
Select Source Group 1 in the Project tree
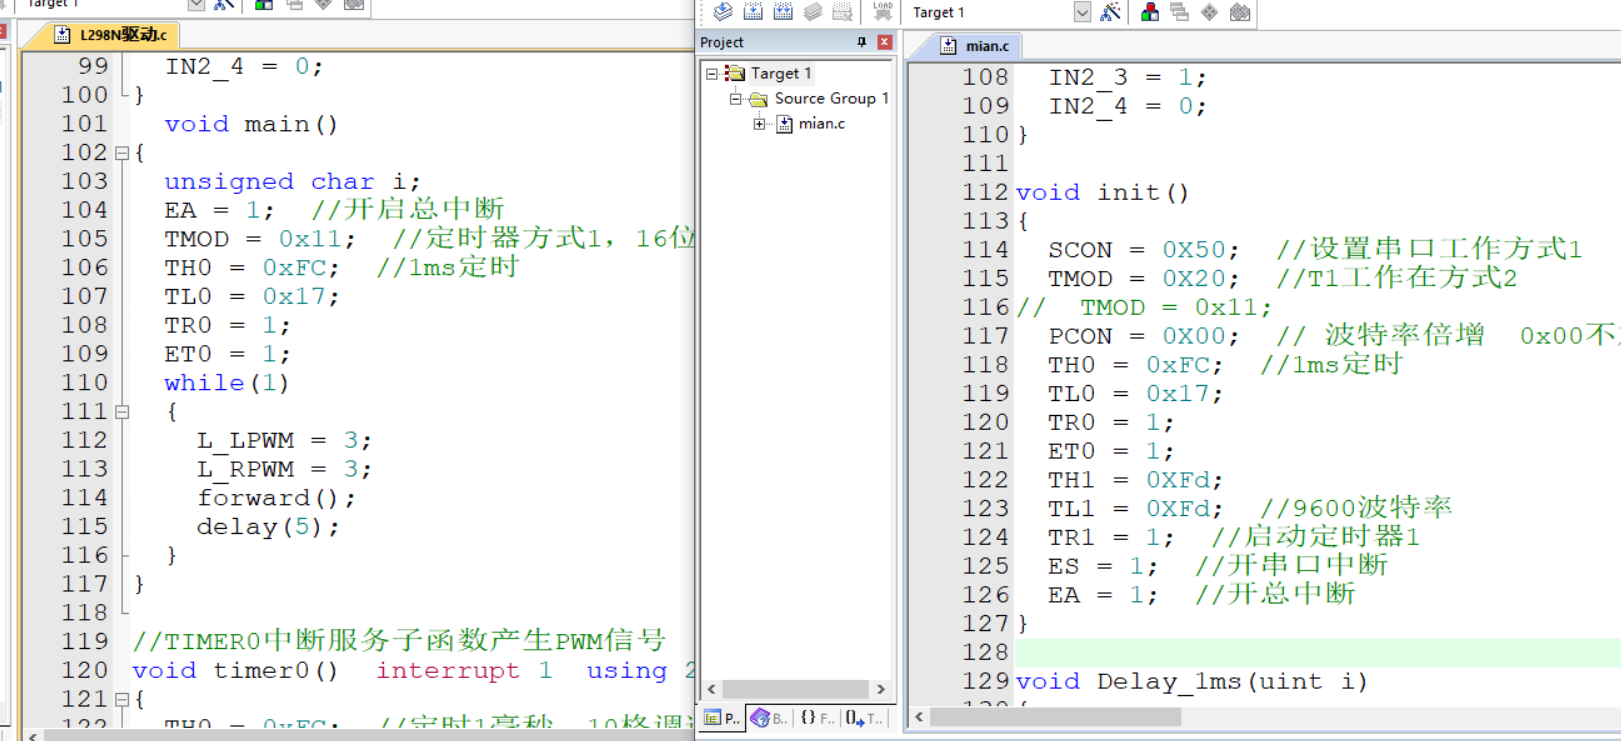831,98
